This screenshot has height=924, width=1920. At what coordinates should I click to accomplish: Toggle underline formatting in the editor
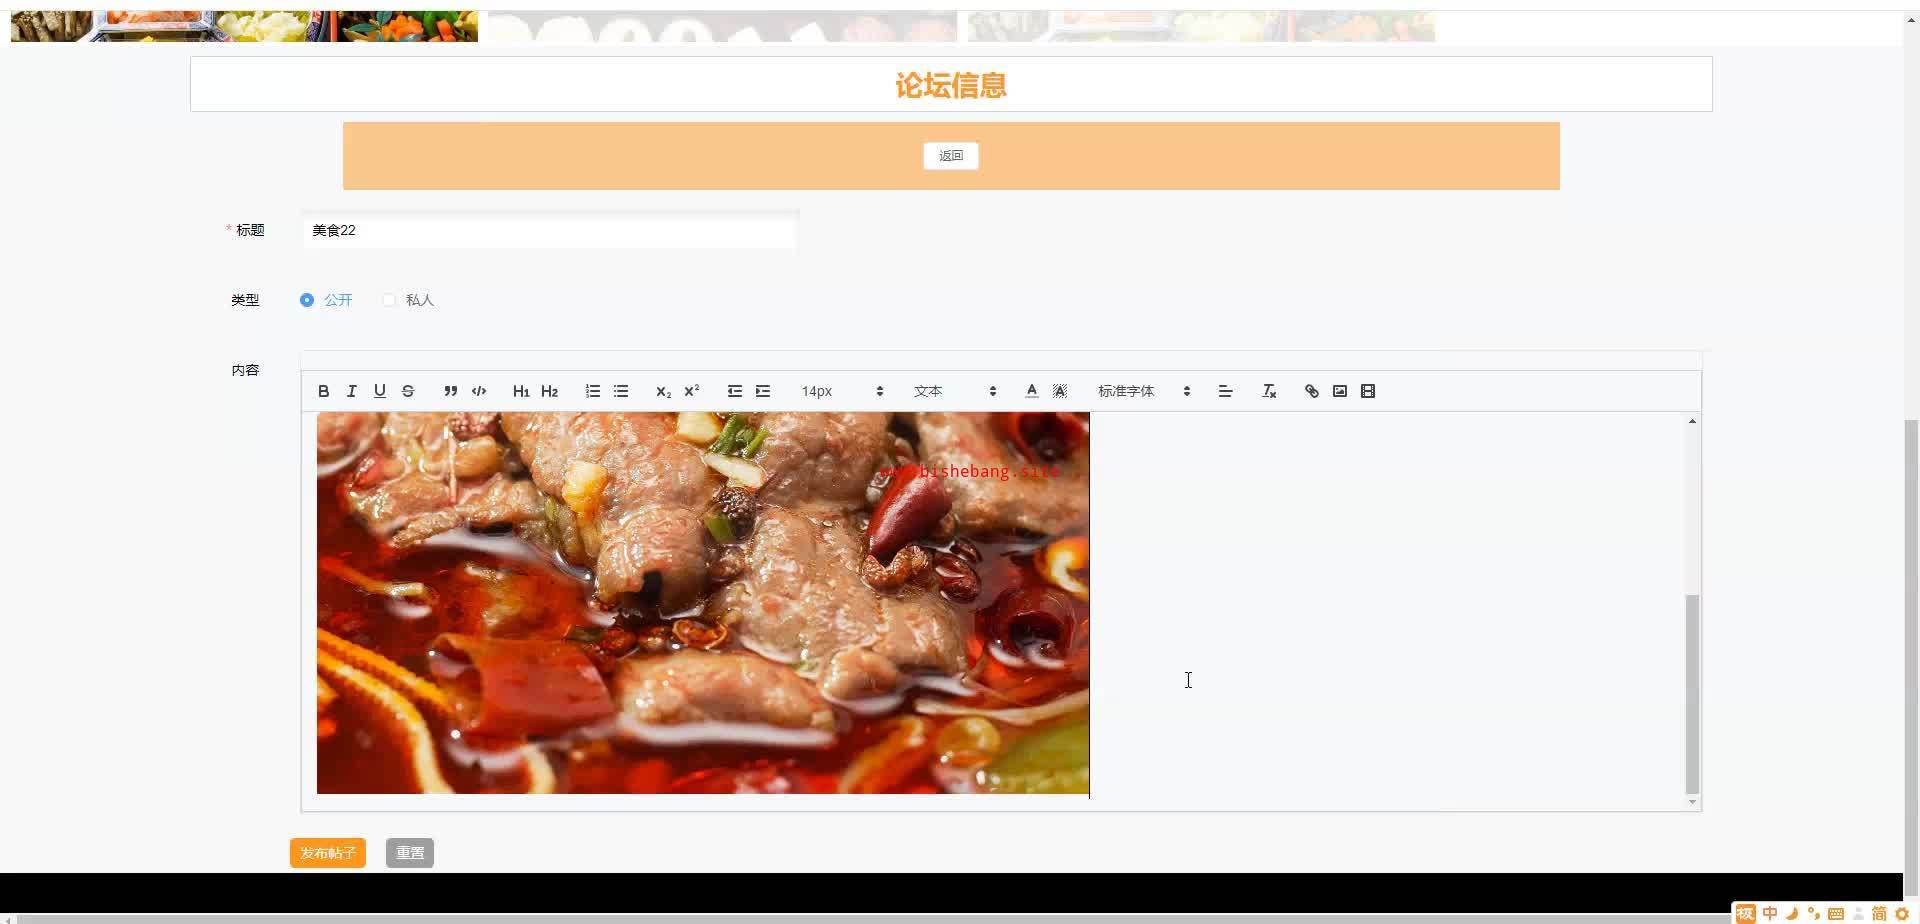pyautogui.click(x=379, y=391)
